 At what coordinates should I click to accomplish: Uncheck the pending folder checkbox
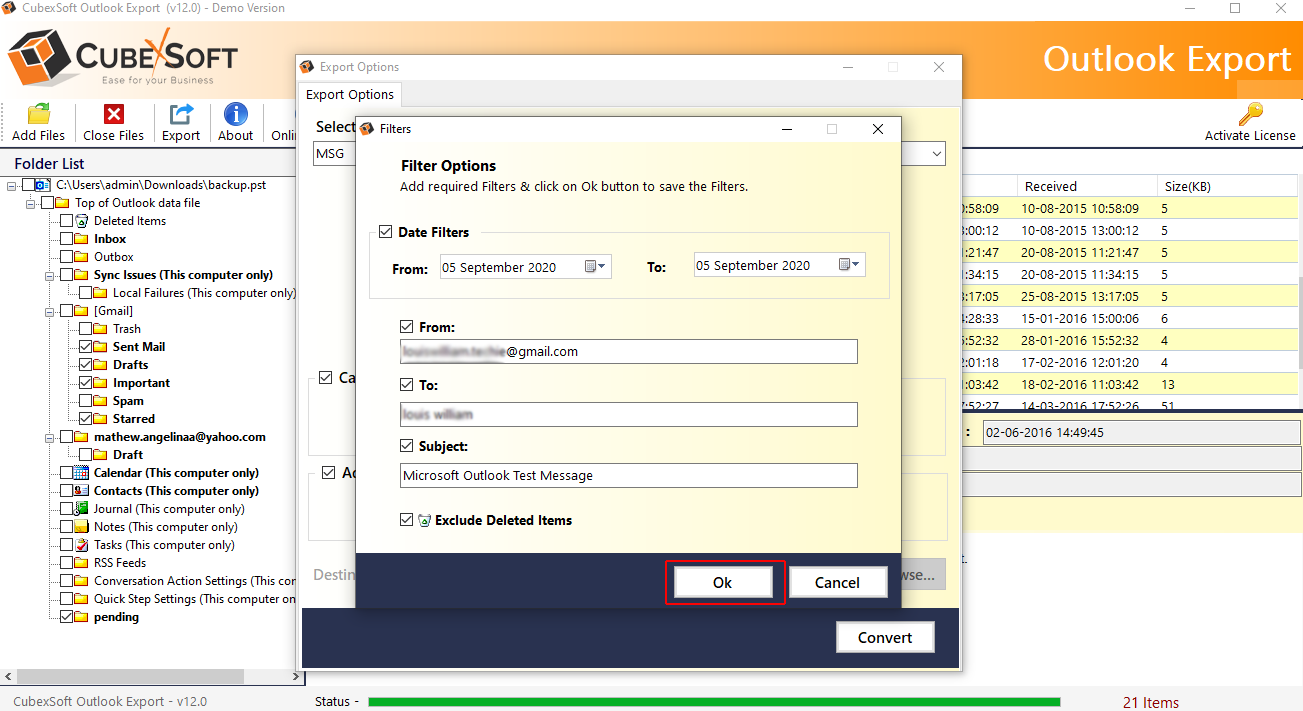point(66,617)
